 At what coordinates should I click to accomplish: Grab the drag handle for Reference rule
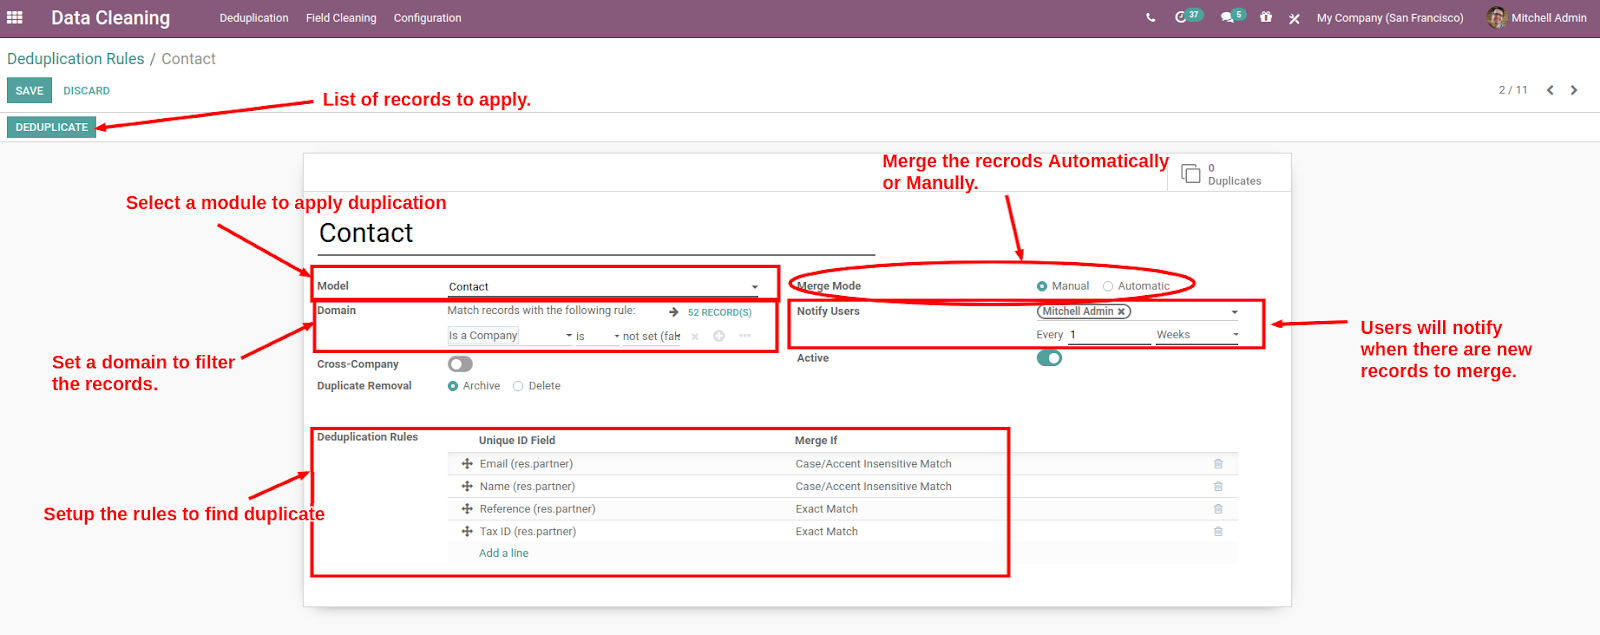[x=467, y=509]
